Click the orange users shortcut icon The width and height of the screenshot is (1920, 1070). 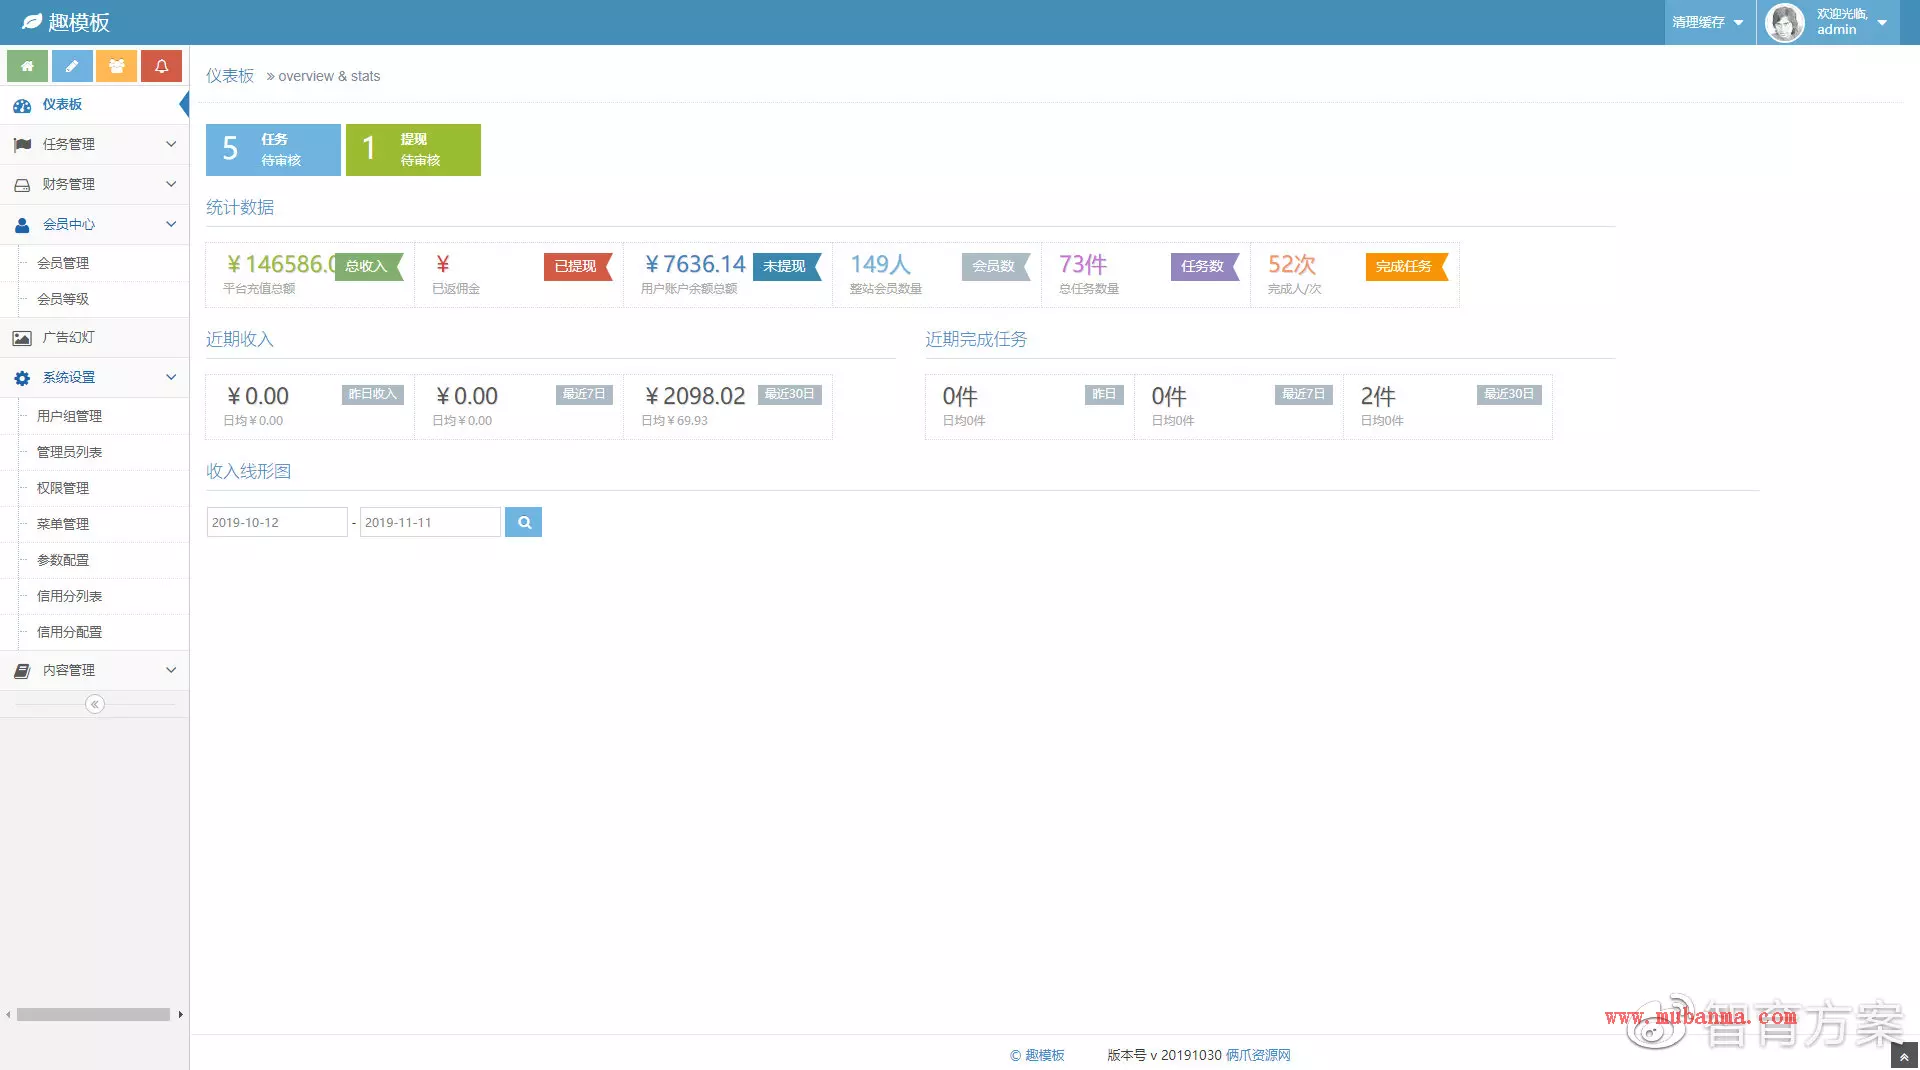117,66
